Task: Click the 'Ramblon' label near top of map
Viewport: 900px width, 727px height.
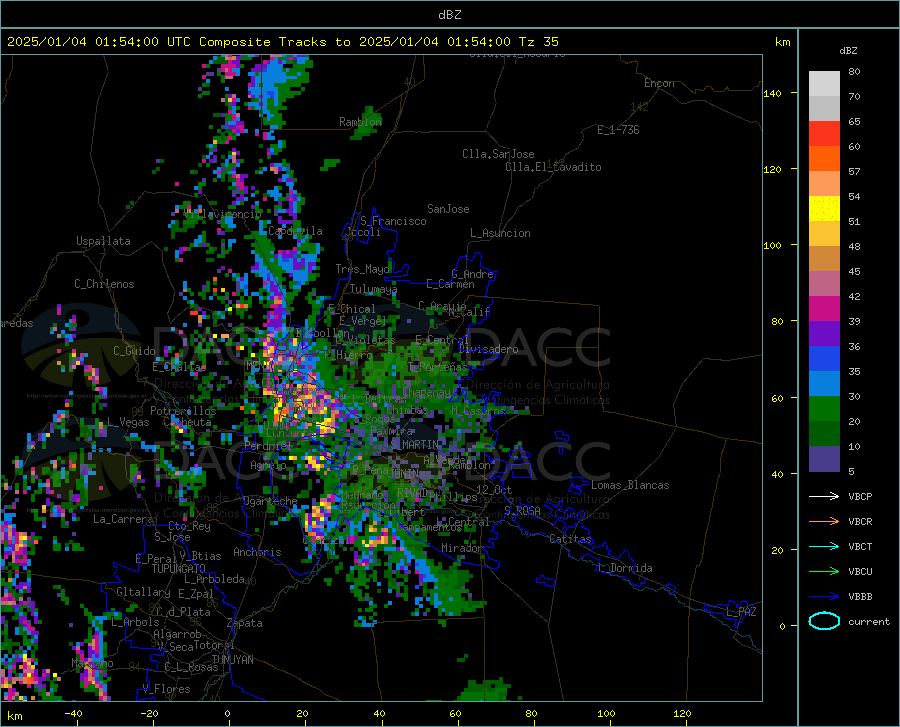Action: [360, 122]
